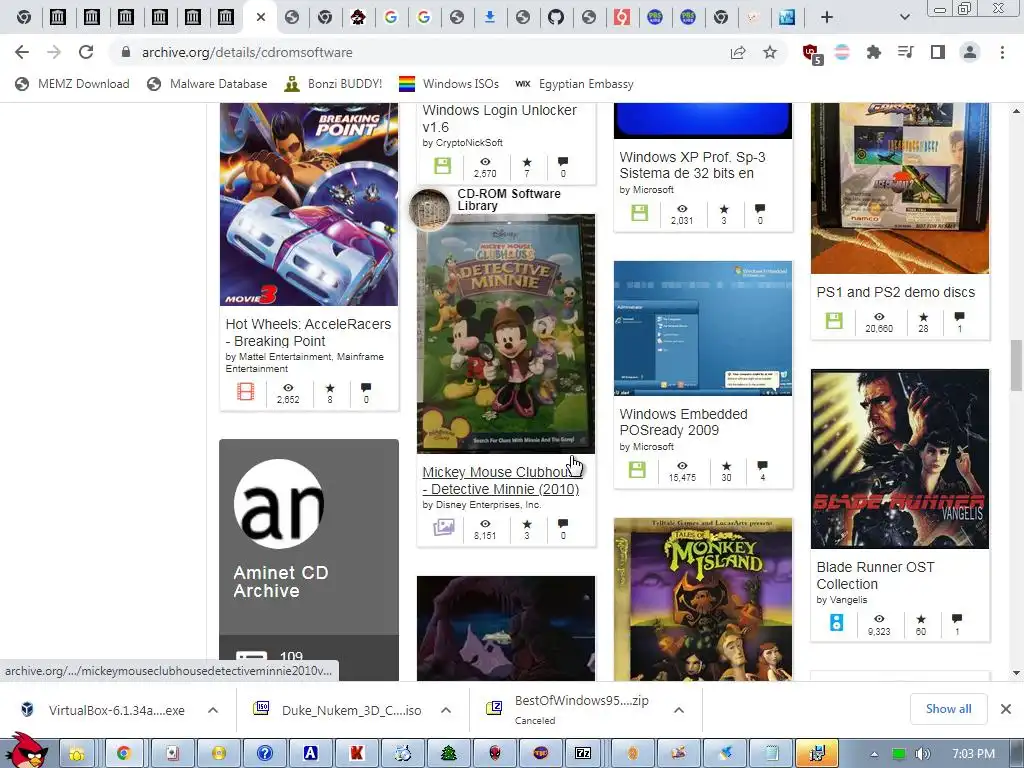Click movie film icon on Hot Wheels card
This screenshot has width=1024, height=768.
(x=246, y=392)
